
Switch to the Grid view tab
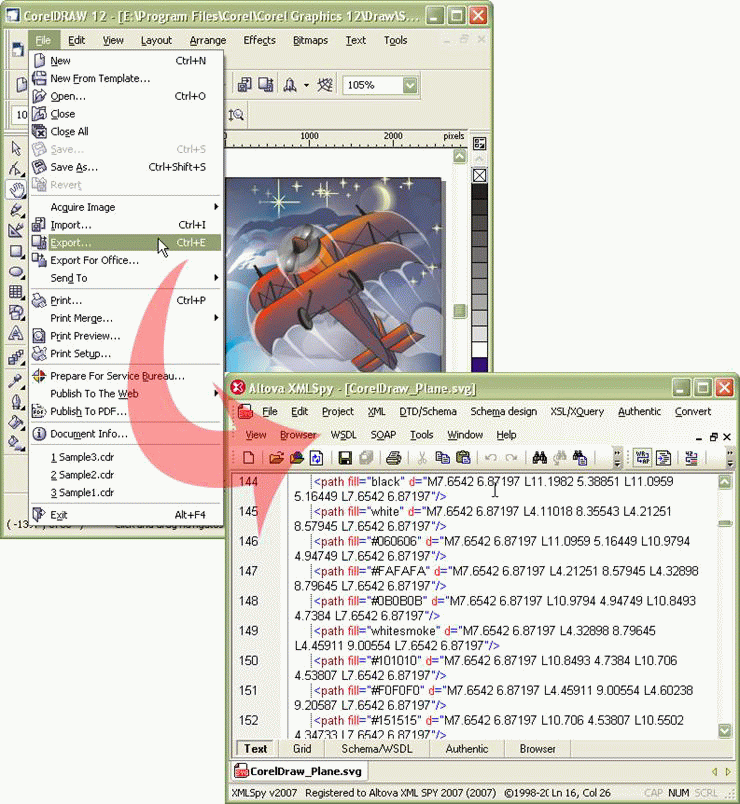[302, 749]
